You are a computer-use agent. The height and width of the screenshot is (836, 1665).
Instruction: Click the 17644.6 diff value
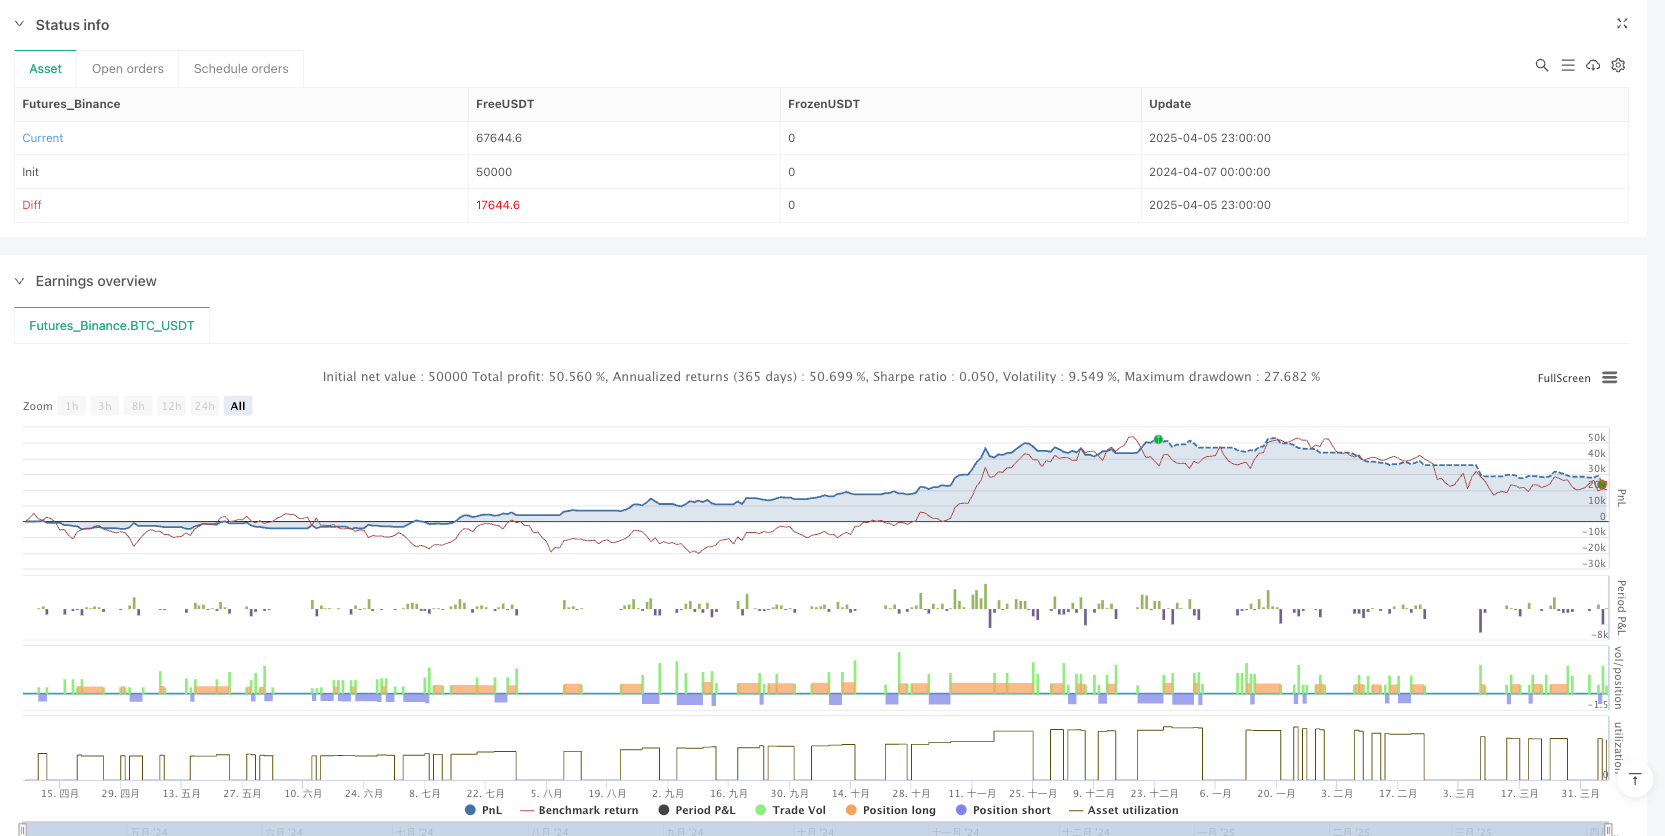pyautogui.click(x=498, y=205)
